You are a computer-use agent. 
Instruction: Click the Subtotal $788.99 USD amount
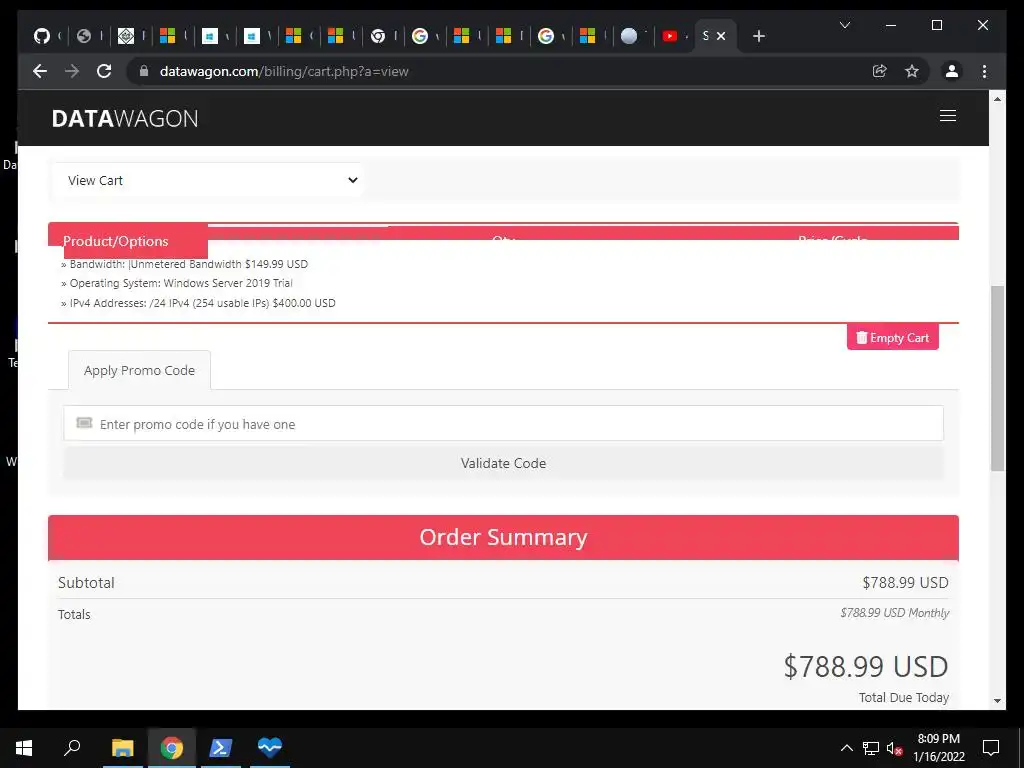point(905,583)
